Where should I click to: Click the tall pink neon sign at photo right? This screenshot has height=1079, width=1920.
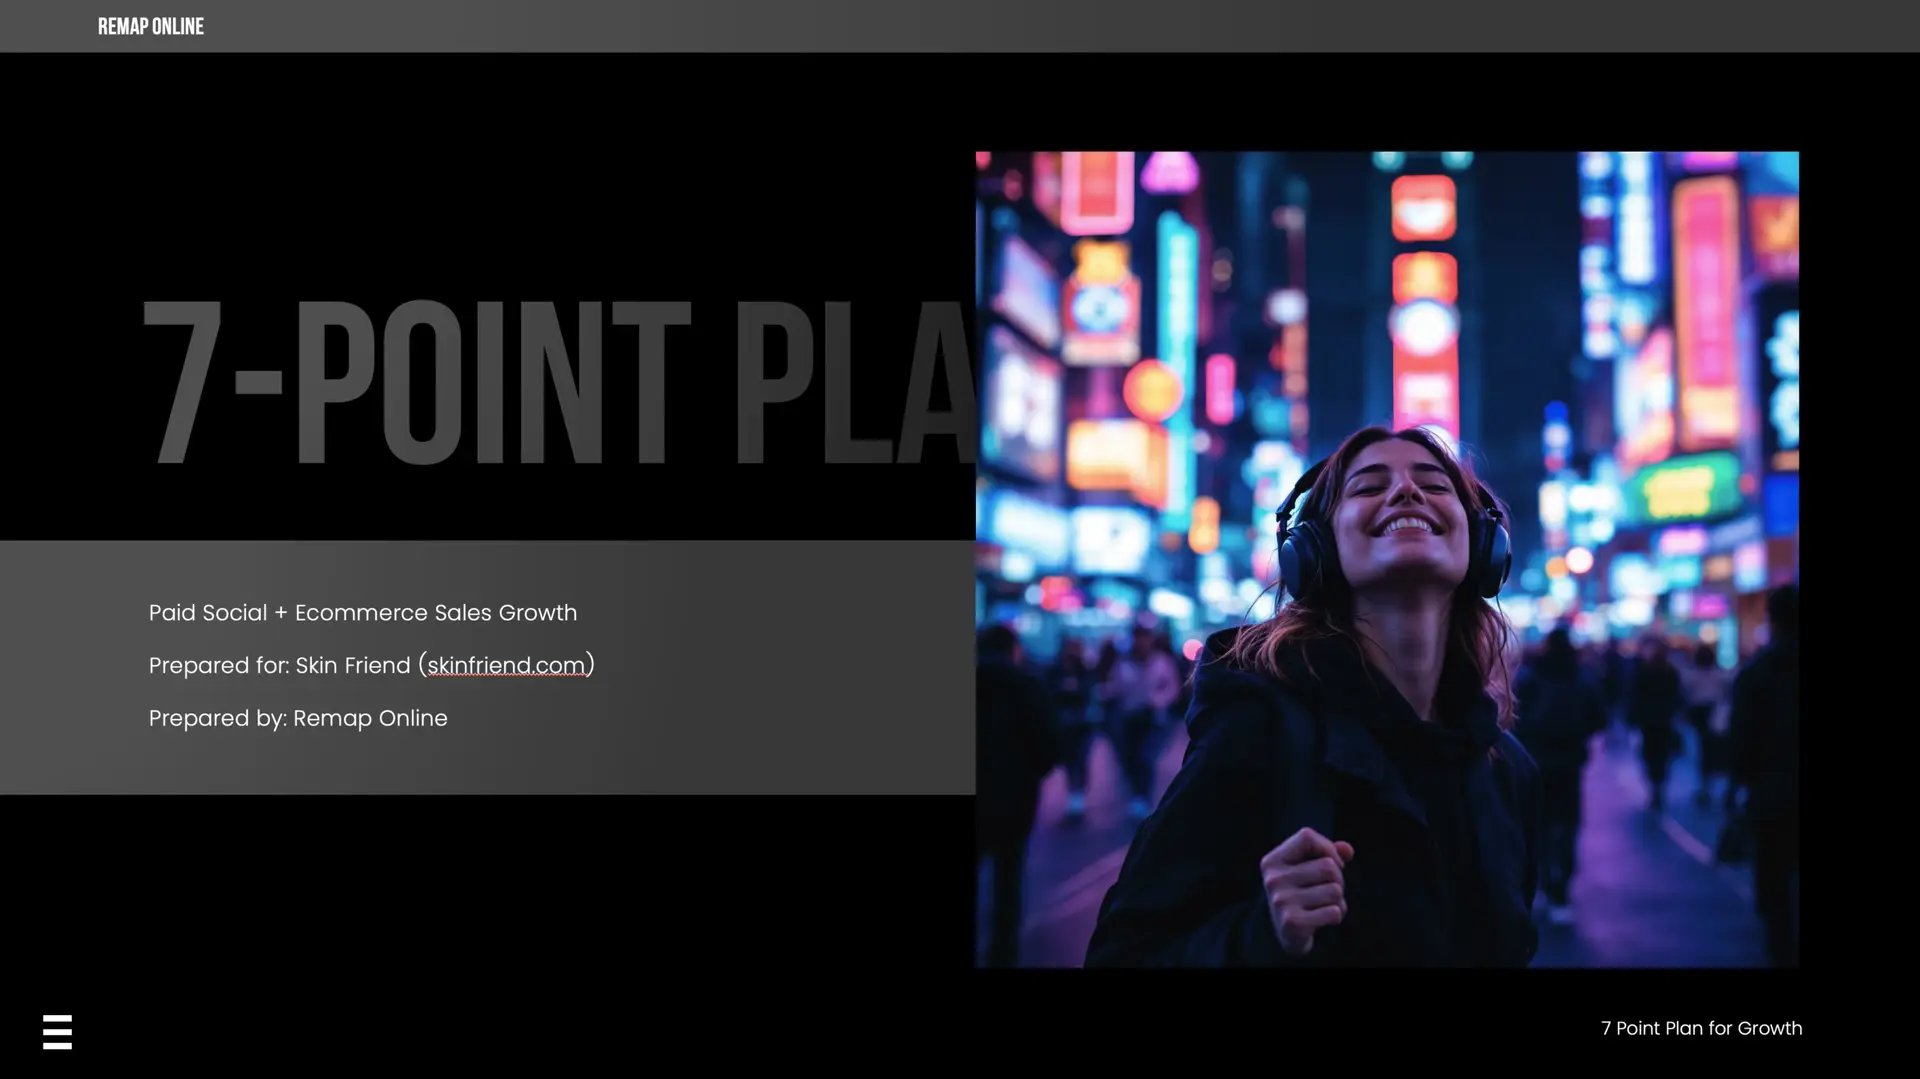point(1706,310)
